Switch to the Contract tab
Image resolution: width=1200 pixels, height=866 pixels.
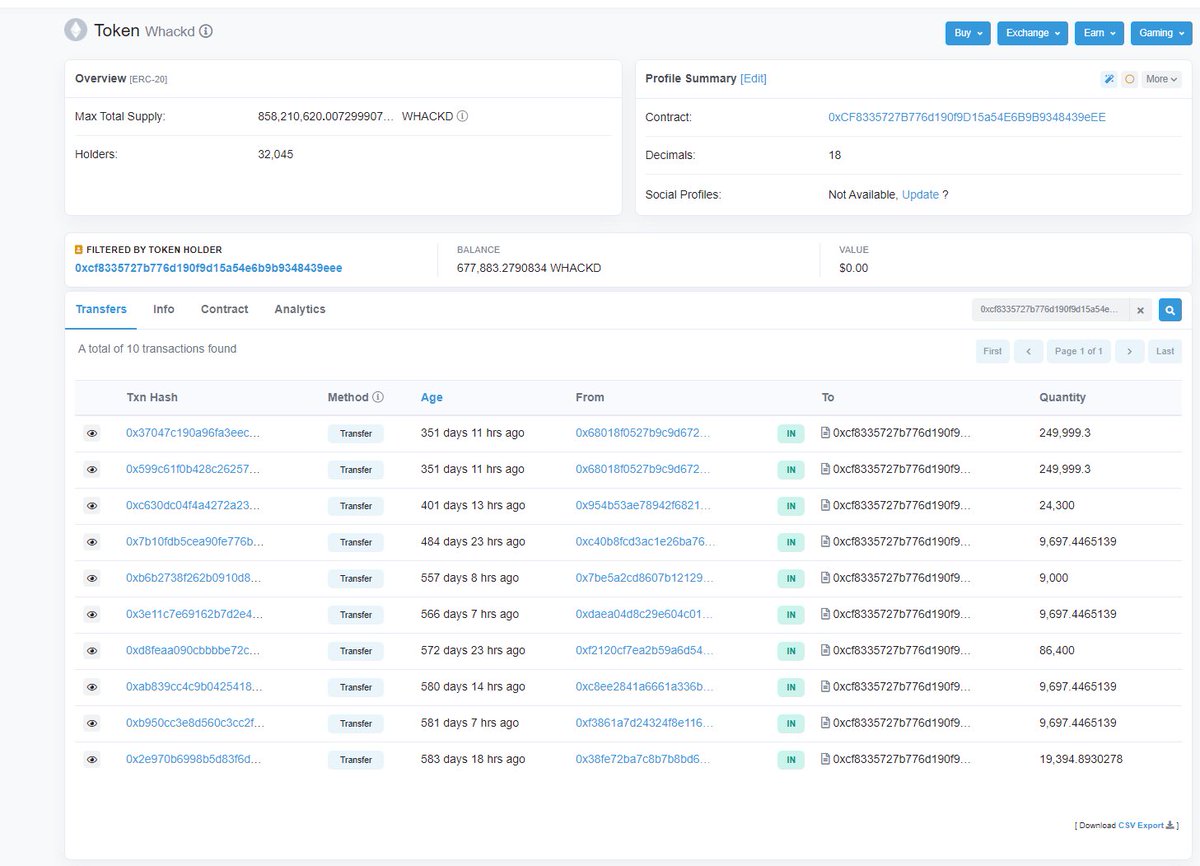[x=224, y=309]
